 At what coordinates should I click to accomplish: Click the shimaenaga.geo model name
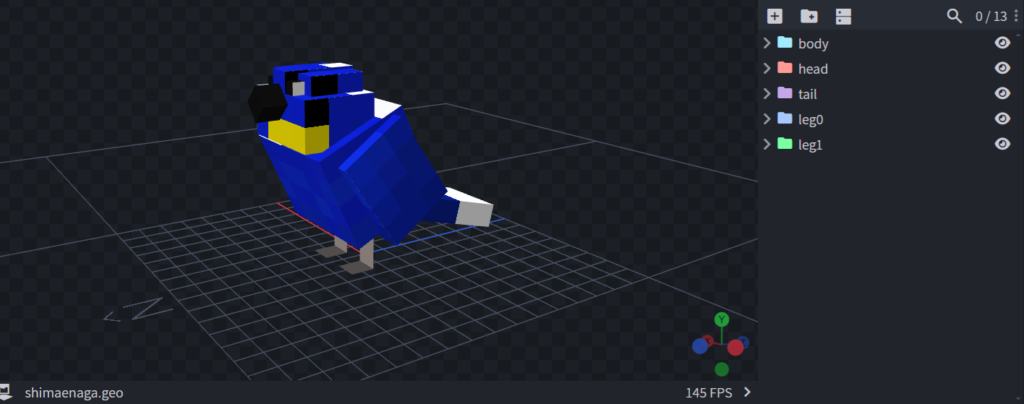pos(73,392)
